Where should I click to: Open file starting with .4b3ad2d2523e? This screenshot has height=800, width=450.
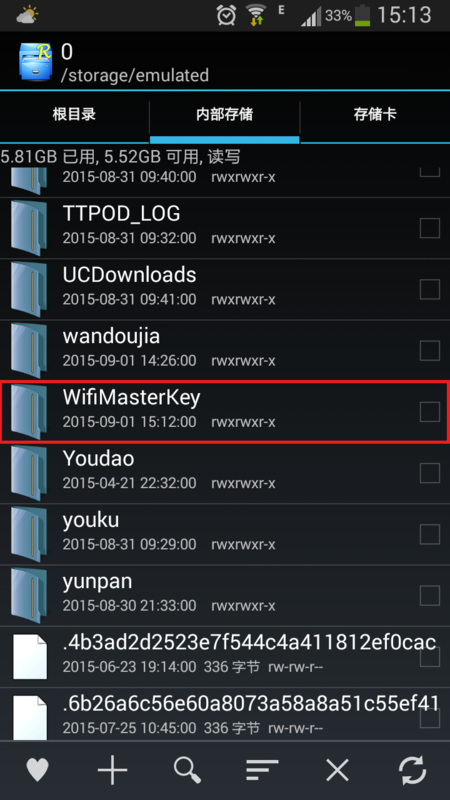tap(225, 656)
